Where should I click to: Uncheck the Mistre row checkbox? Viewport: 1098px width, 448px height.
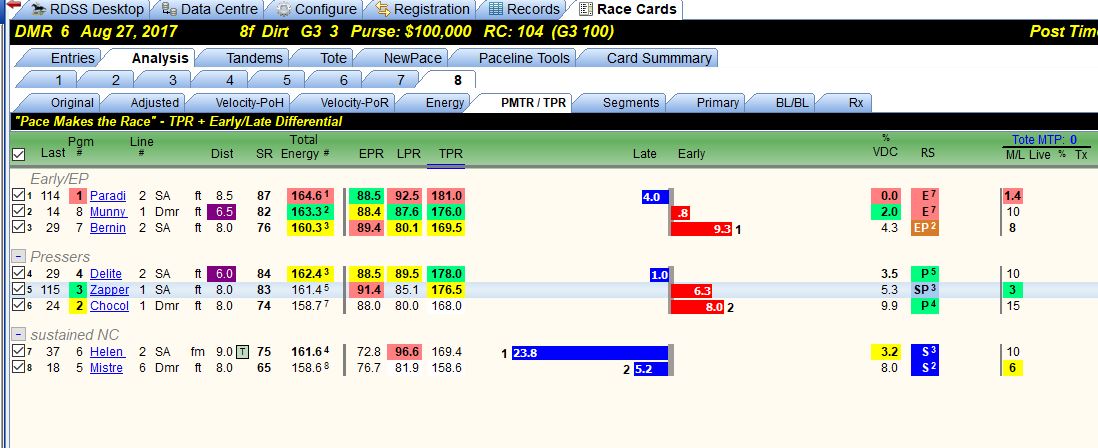(x=19, y=368)
